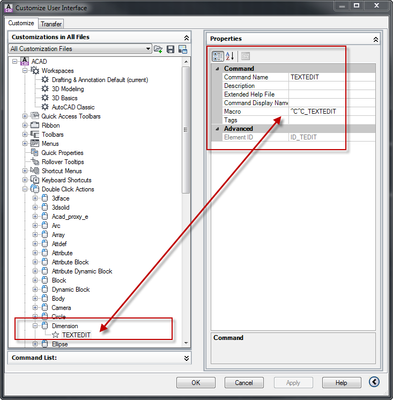This screenshot has width=393, height=400.
Task: Click the Description value field
Action: [332, 86]
